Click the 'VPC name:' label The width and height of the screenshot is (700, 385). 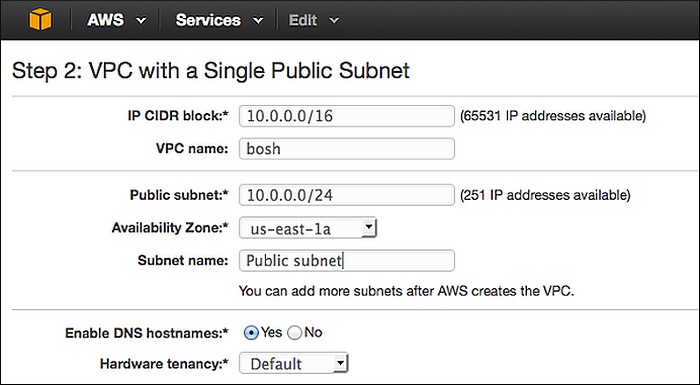point(192,149)
